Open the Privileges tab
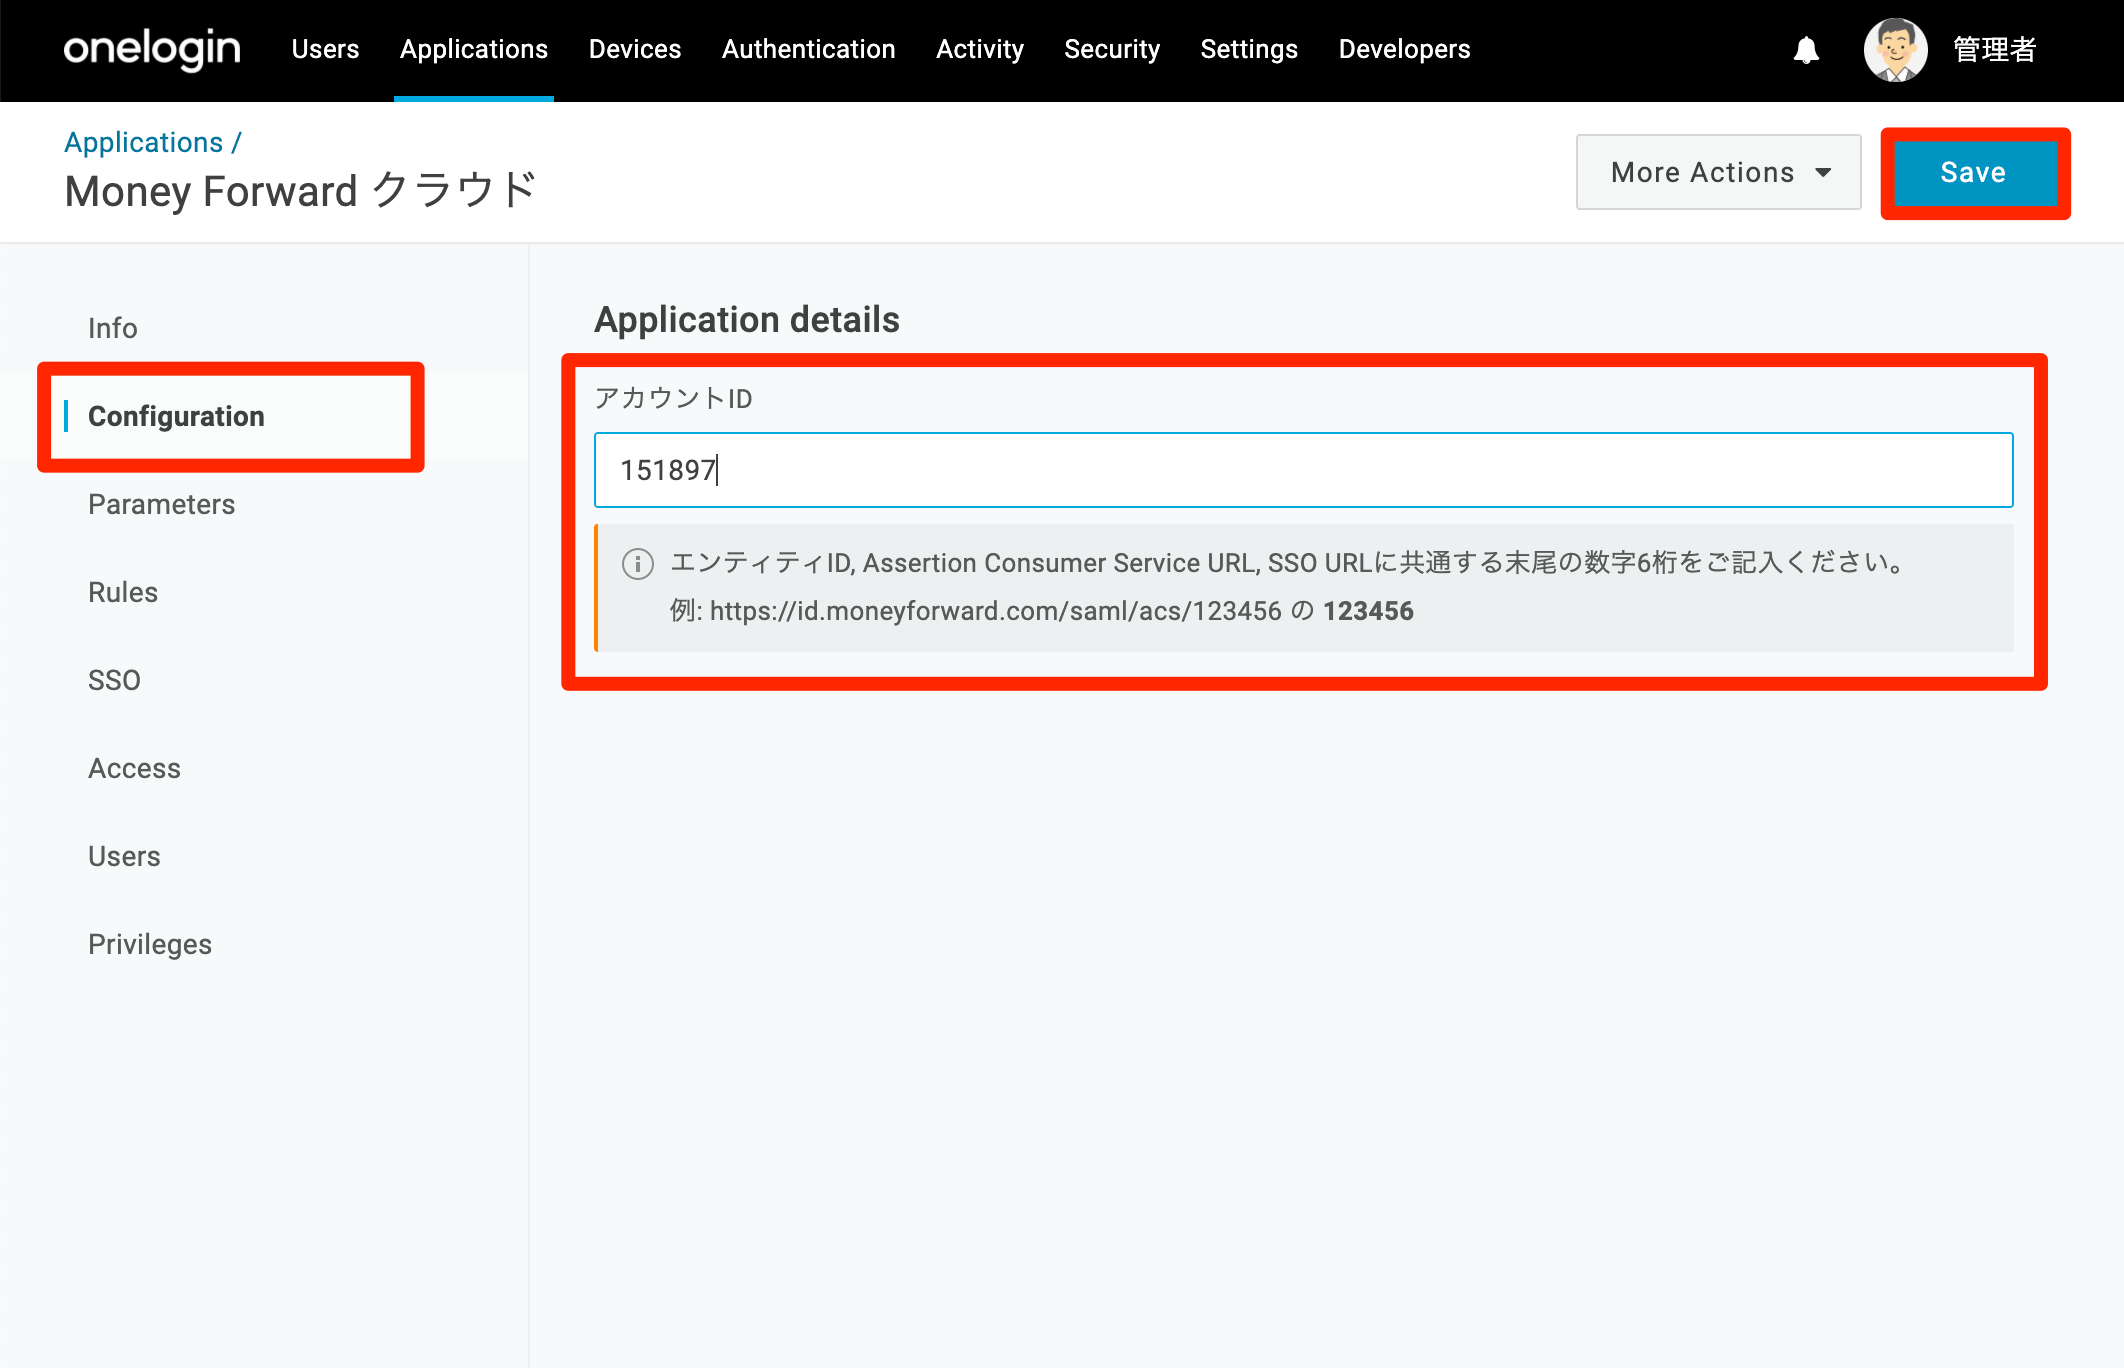The width and height of the screenshot is (2124, 1368). [150, 944]
